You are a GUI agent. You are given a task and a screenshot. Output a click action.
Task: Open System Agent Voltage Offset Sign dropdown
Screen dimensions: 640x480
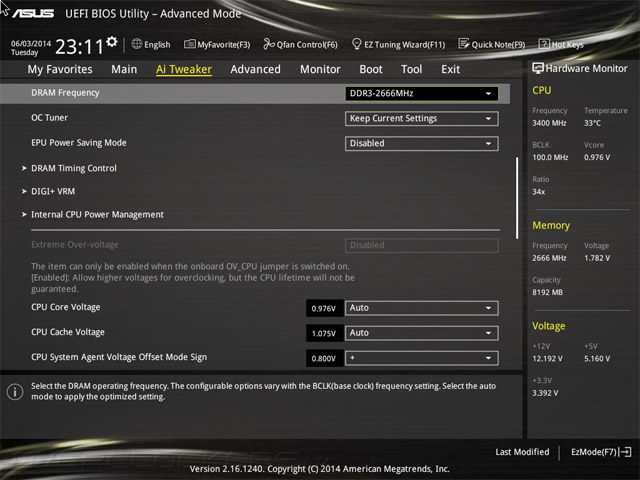(422, 358)
